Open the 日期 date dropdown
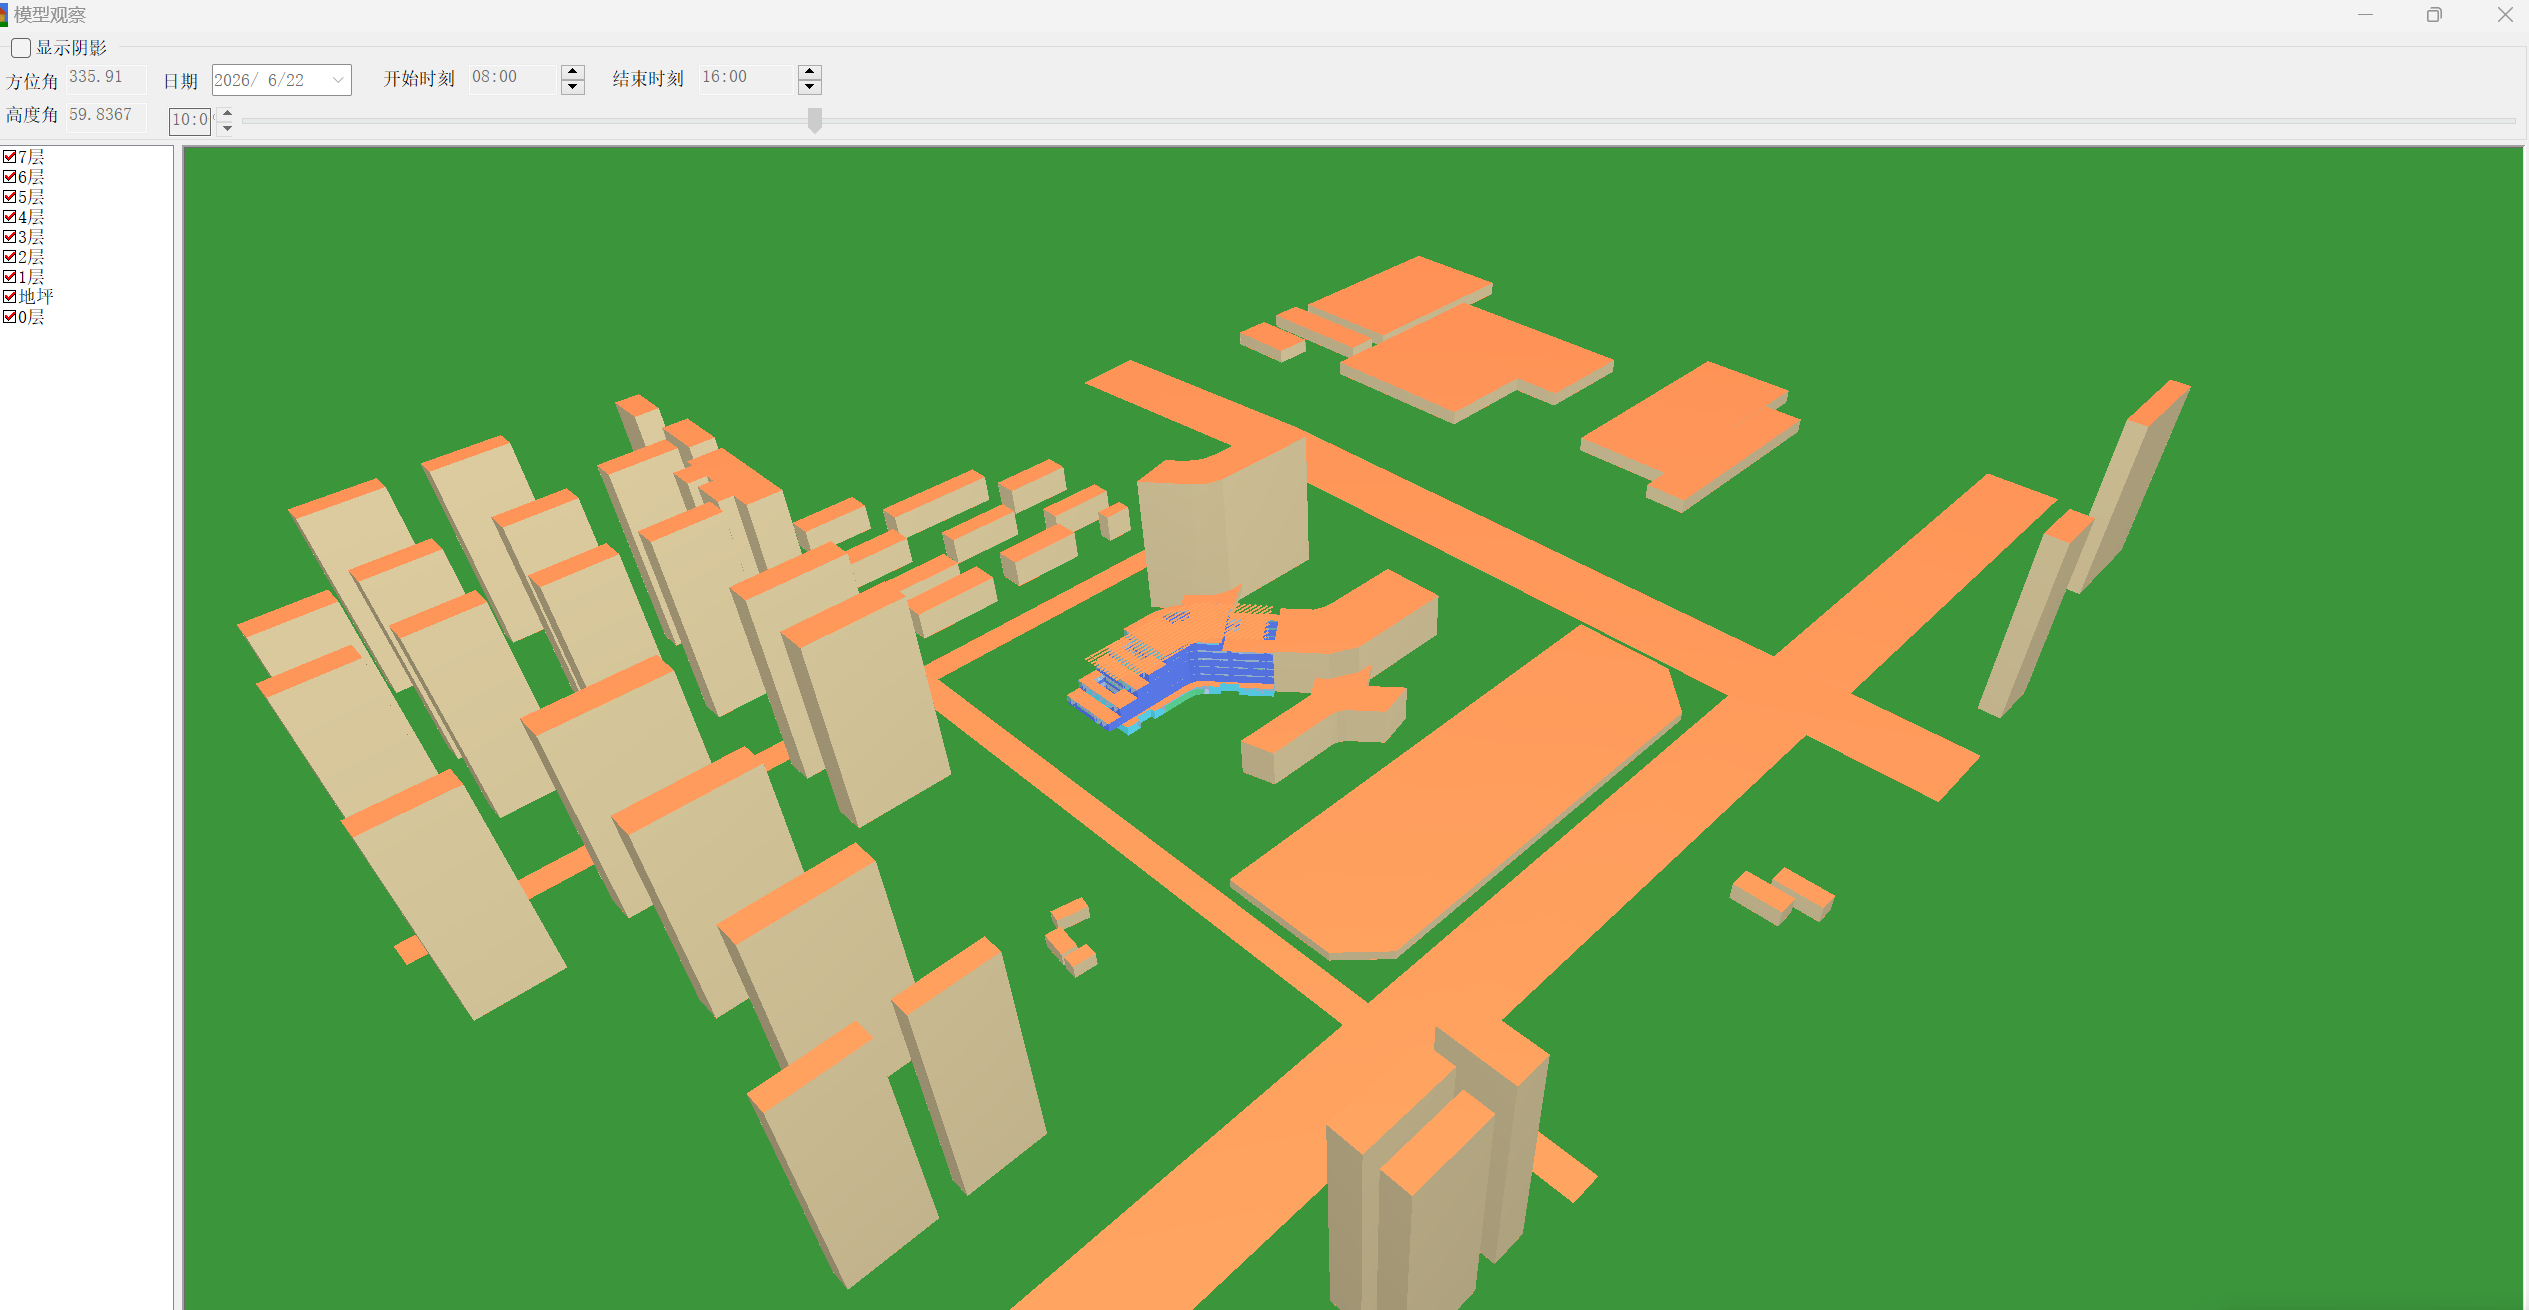This screenshot has height=1310, width=2529. tap(338, 80)
